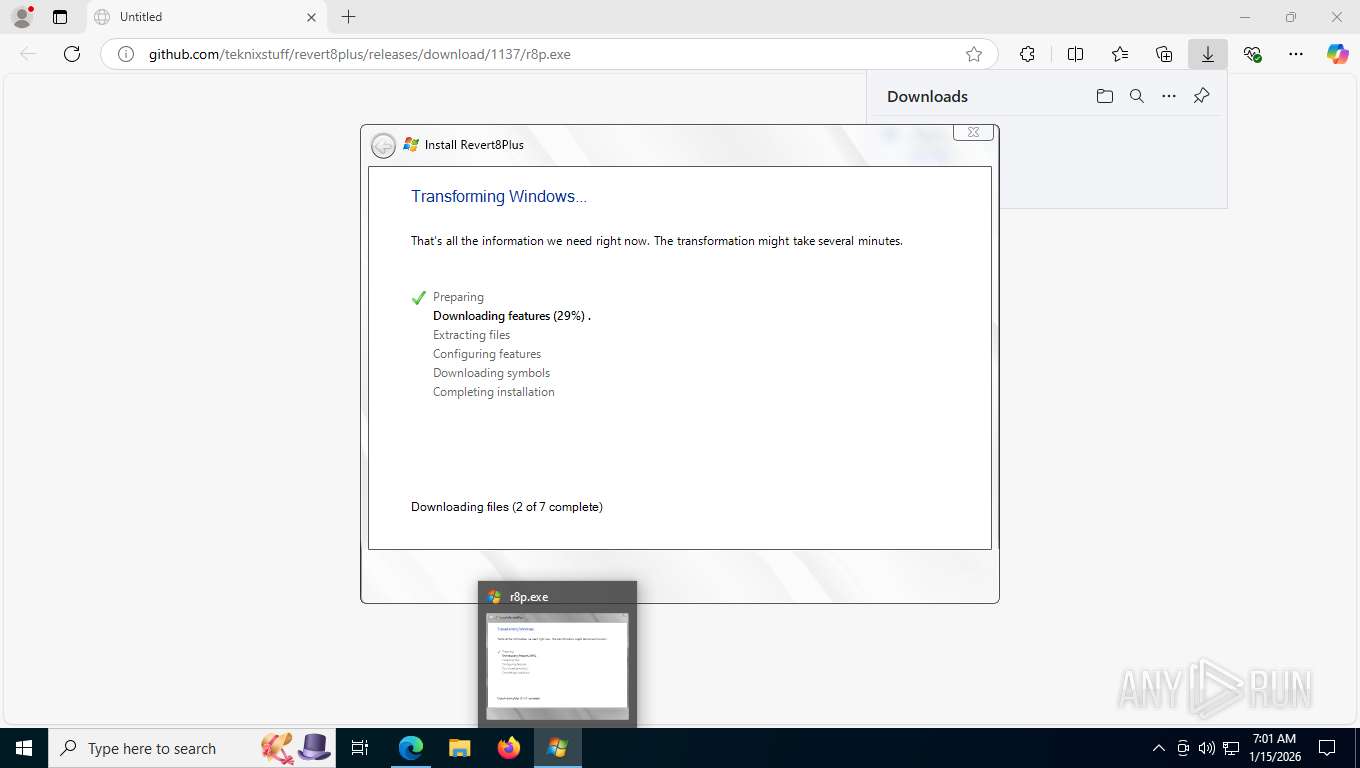Toggle split screen icon in toolbar
The image size is (1360, 768).
(x=1076, y=54)
